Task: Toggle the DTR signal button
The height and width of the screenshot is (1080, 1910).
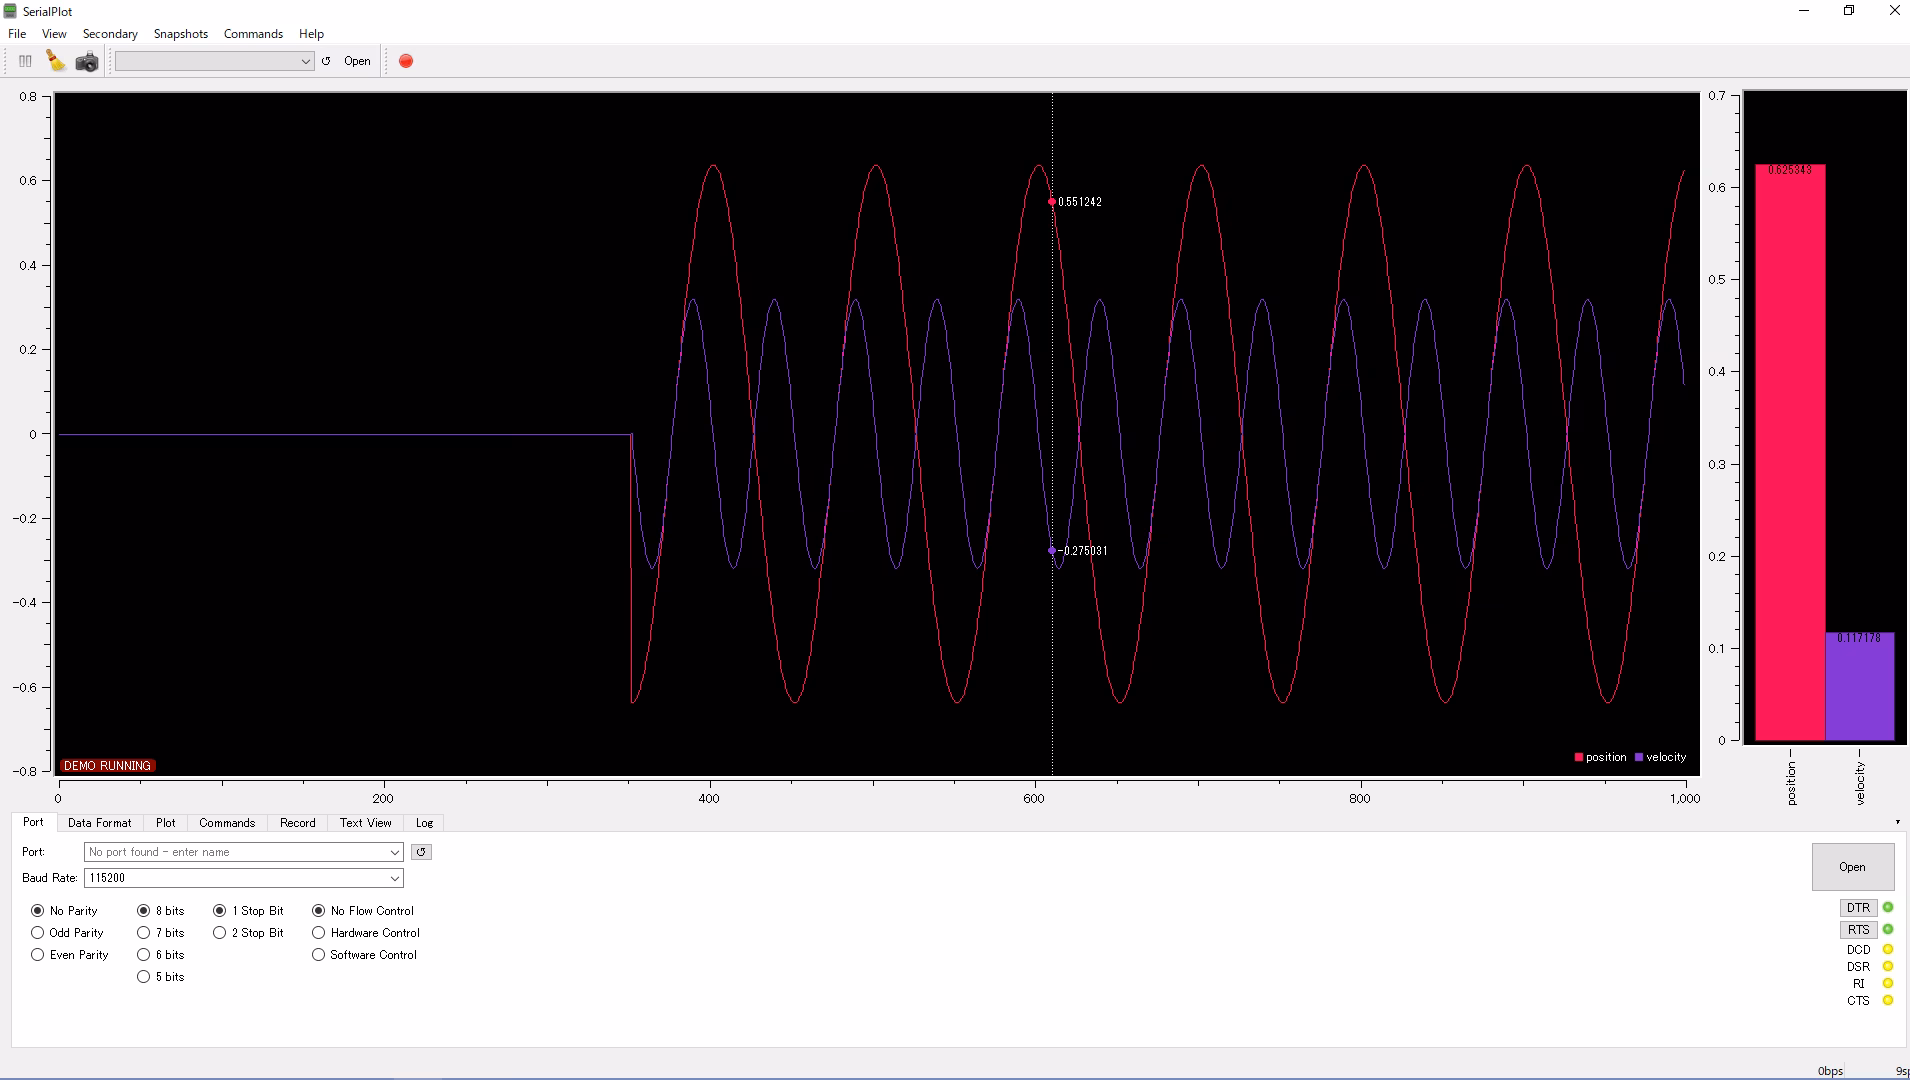Action: click(x=1858, y=907)
